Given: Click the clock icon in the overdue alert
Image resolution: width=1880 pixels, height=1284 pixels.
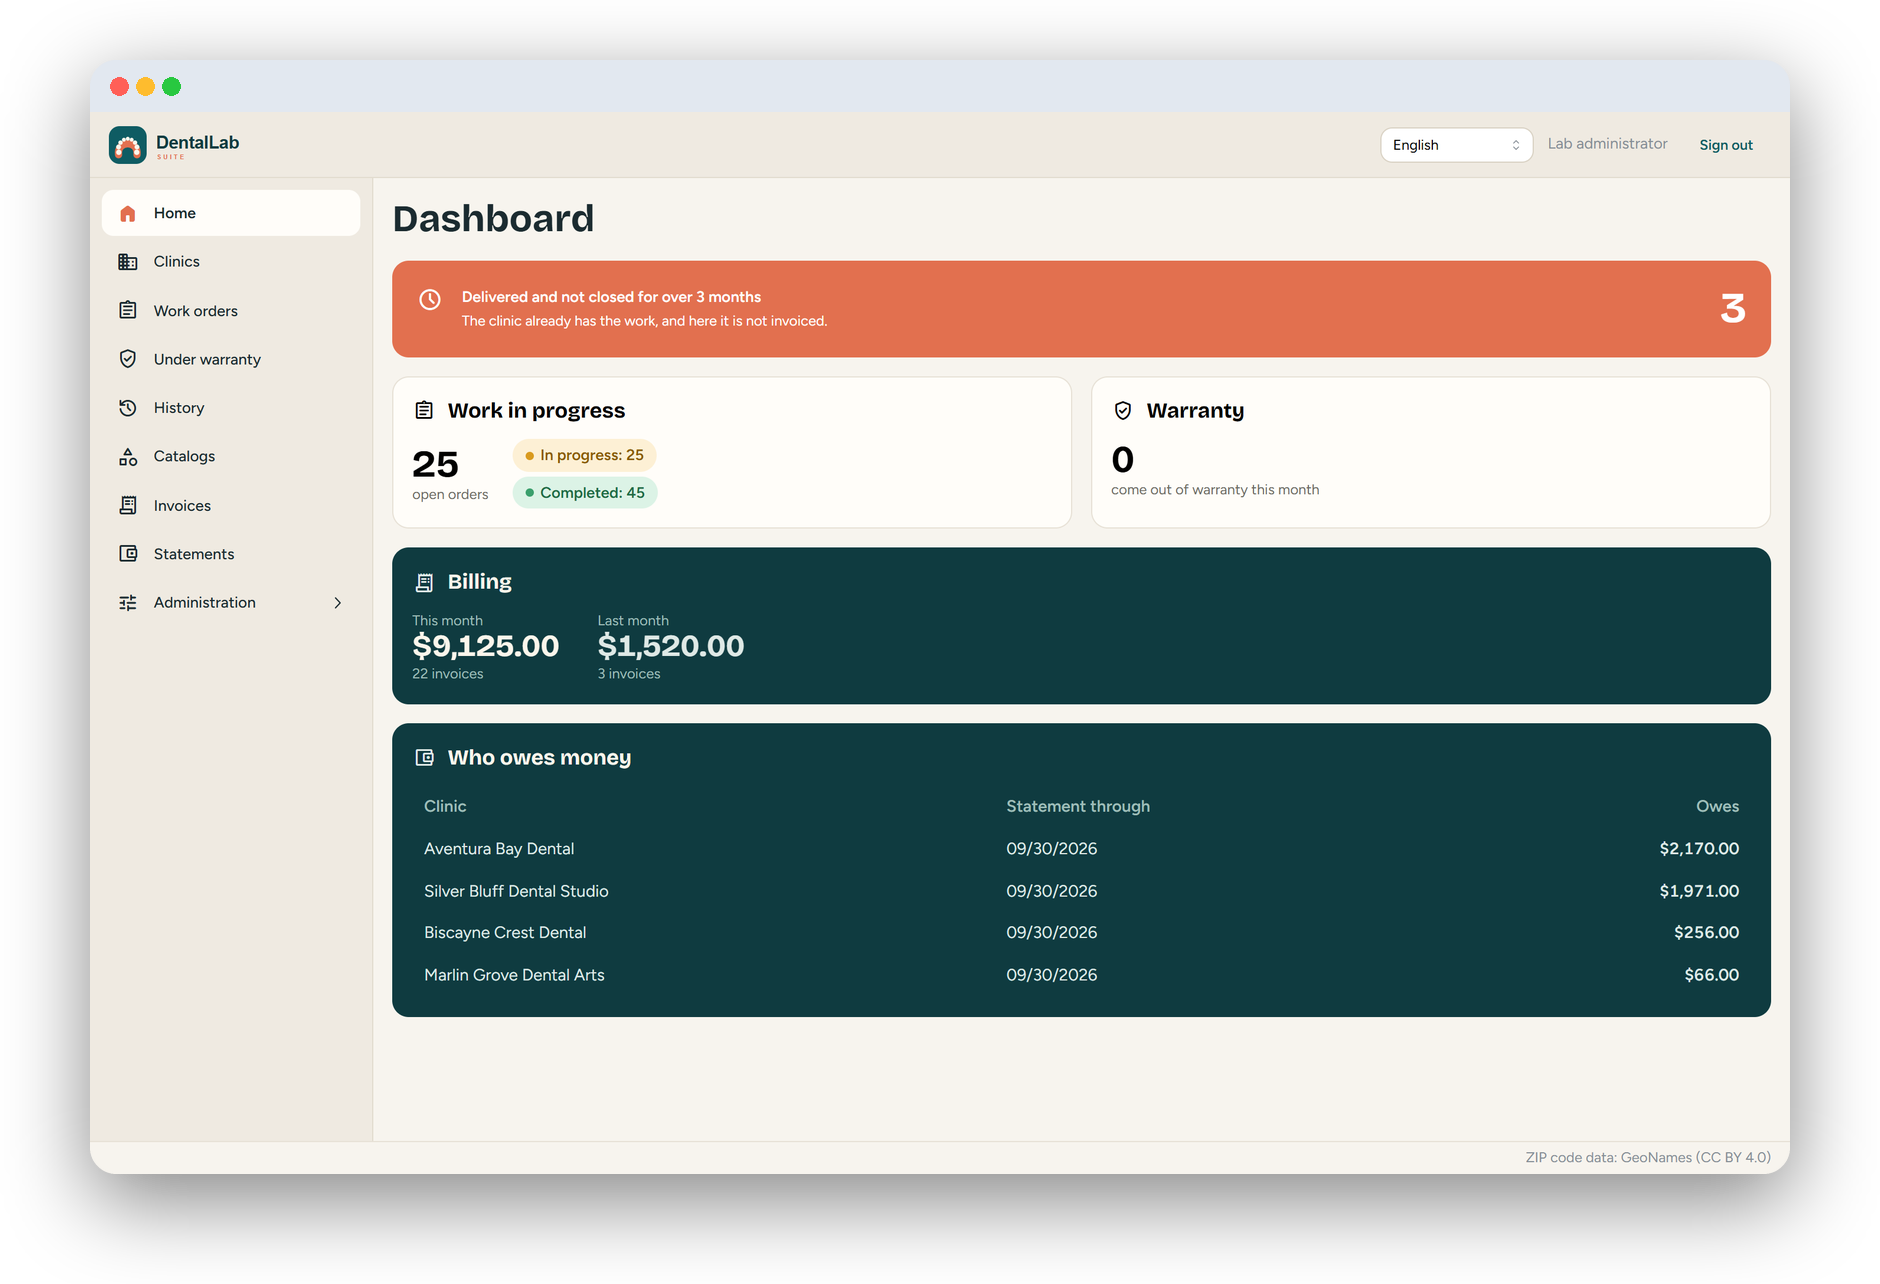Looking at the screenshot, I should (x=430, y=299).
